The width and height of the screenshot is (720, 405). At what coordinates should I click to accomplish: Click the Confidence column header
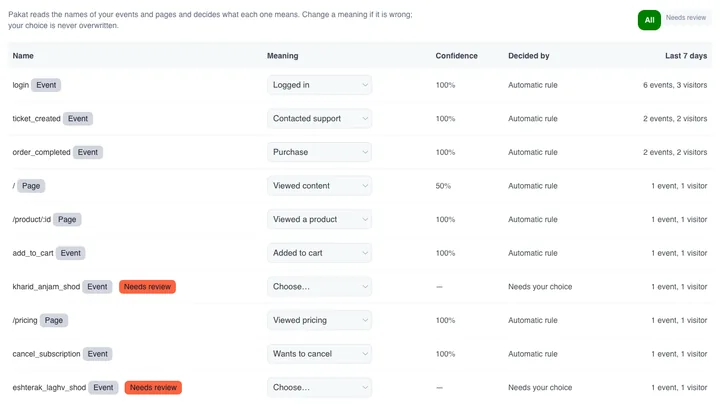(x=456, y=56)
